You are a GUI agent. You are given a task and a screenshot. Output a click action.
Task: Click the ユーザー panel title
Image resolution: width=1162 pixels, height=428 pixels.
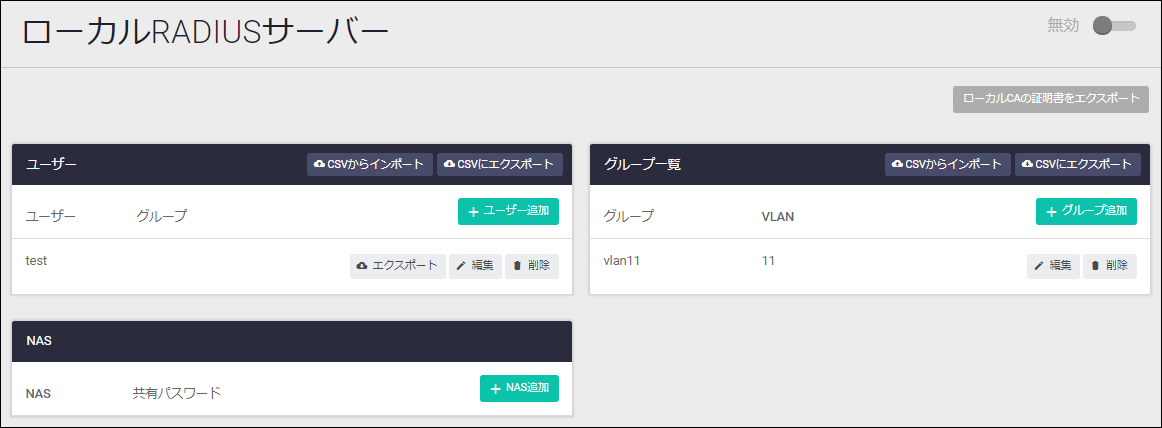click(51, 164)
